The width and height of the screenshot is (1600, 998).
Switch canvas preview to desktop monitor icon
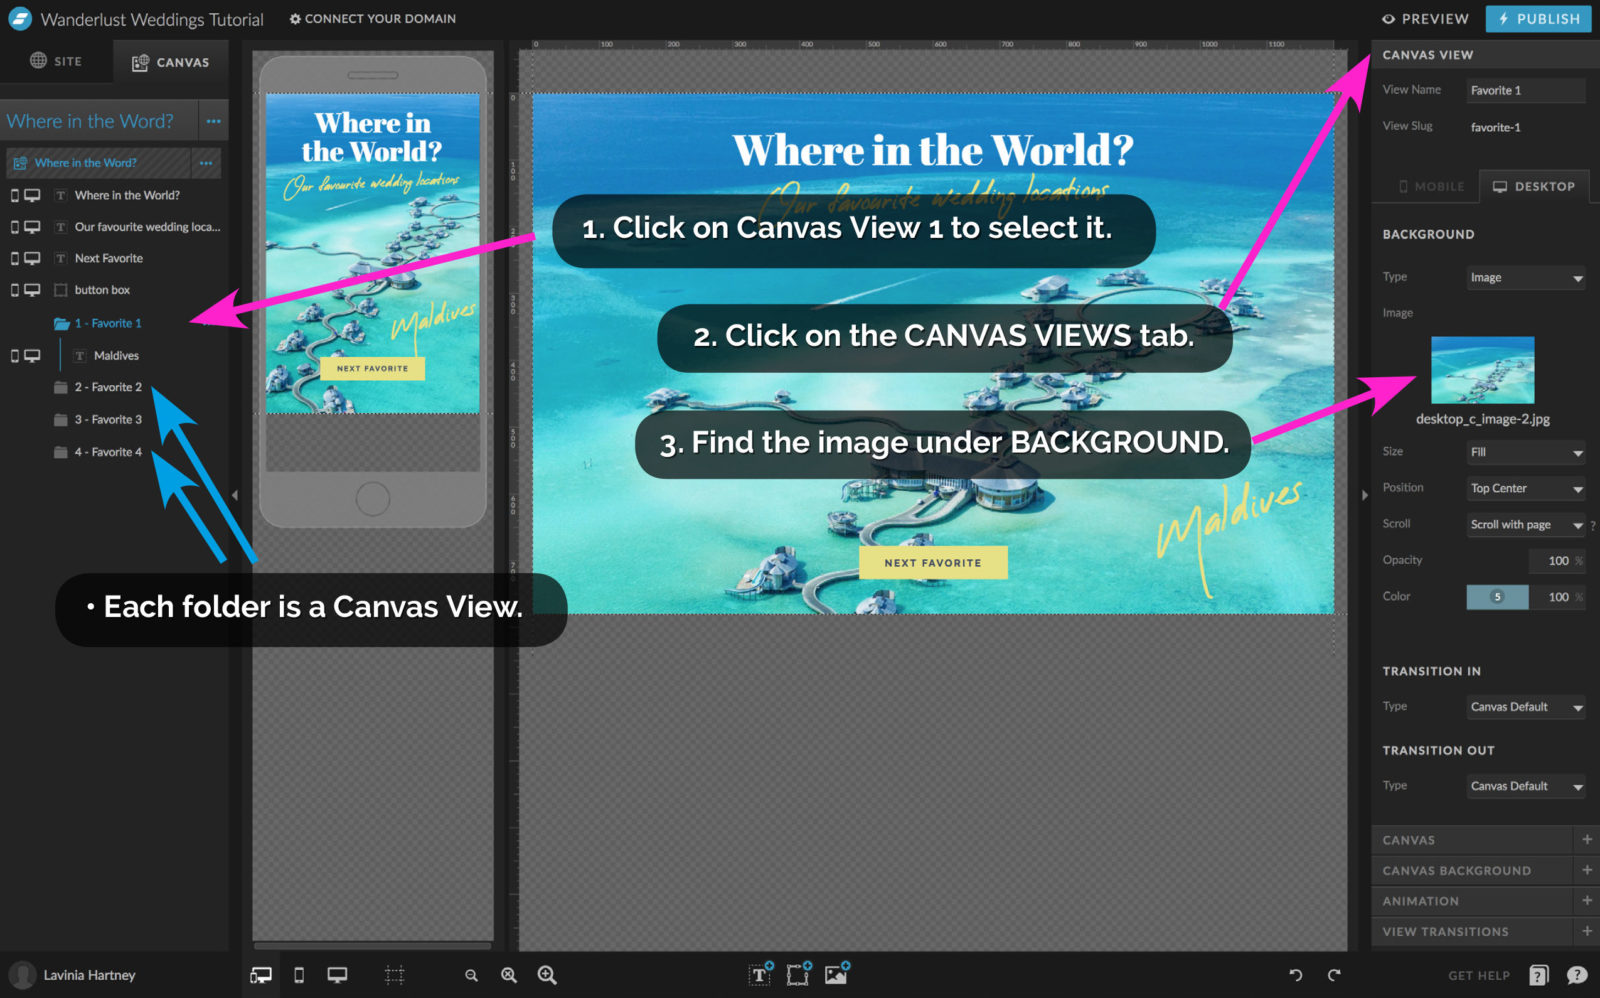point(338,974)
